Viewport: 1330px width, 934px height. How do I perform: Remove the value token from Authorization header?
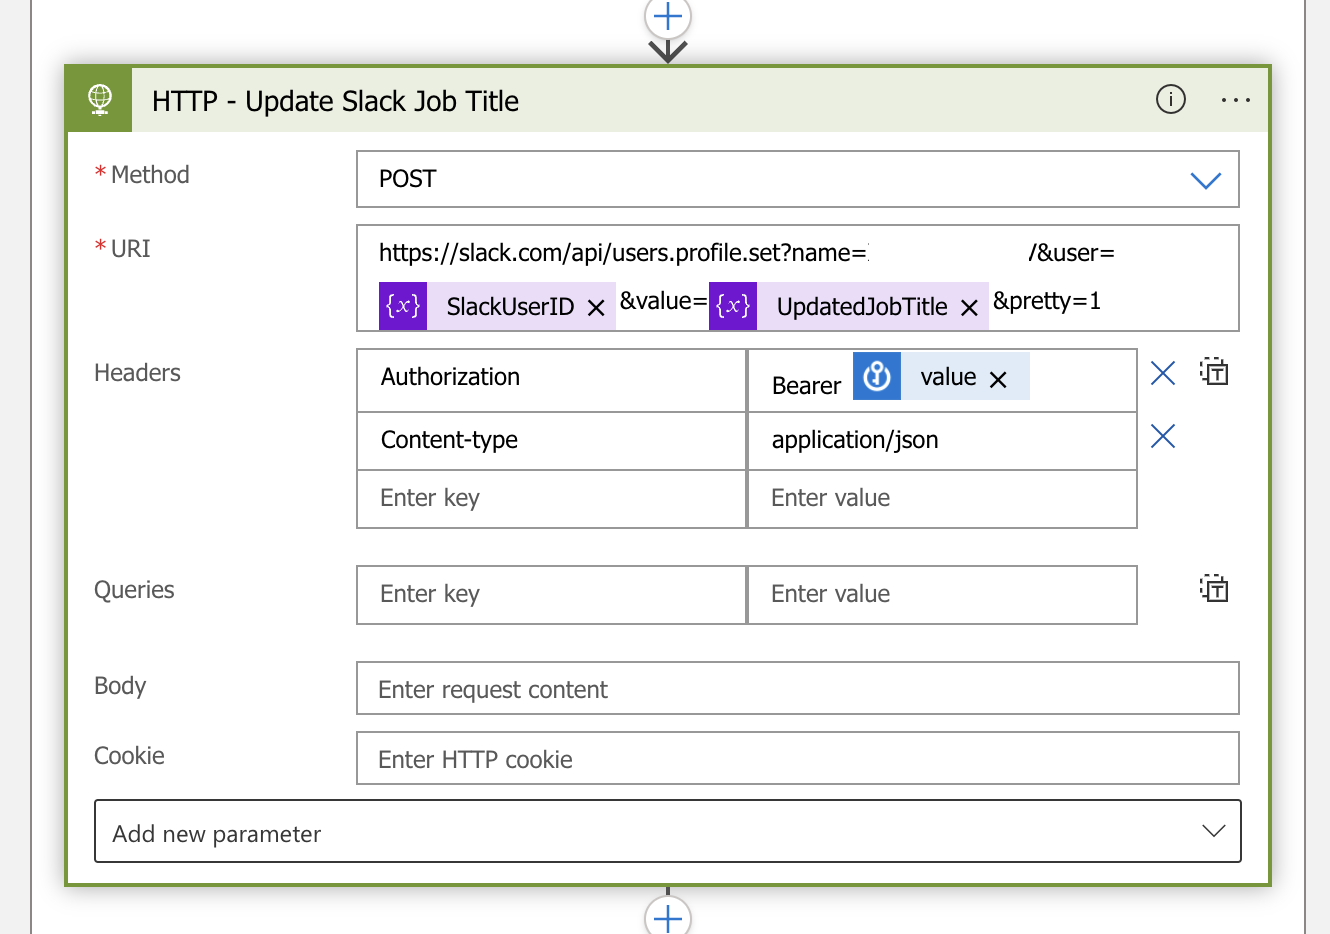tap(998, 380)
